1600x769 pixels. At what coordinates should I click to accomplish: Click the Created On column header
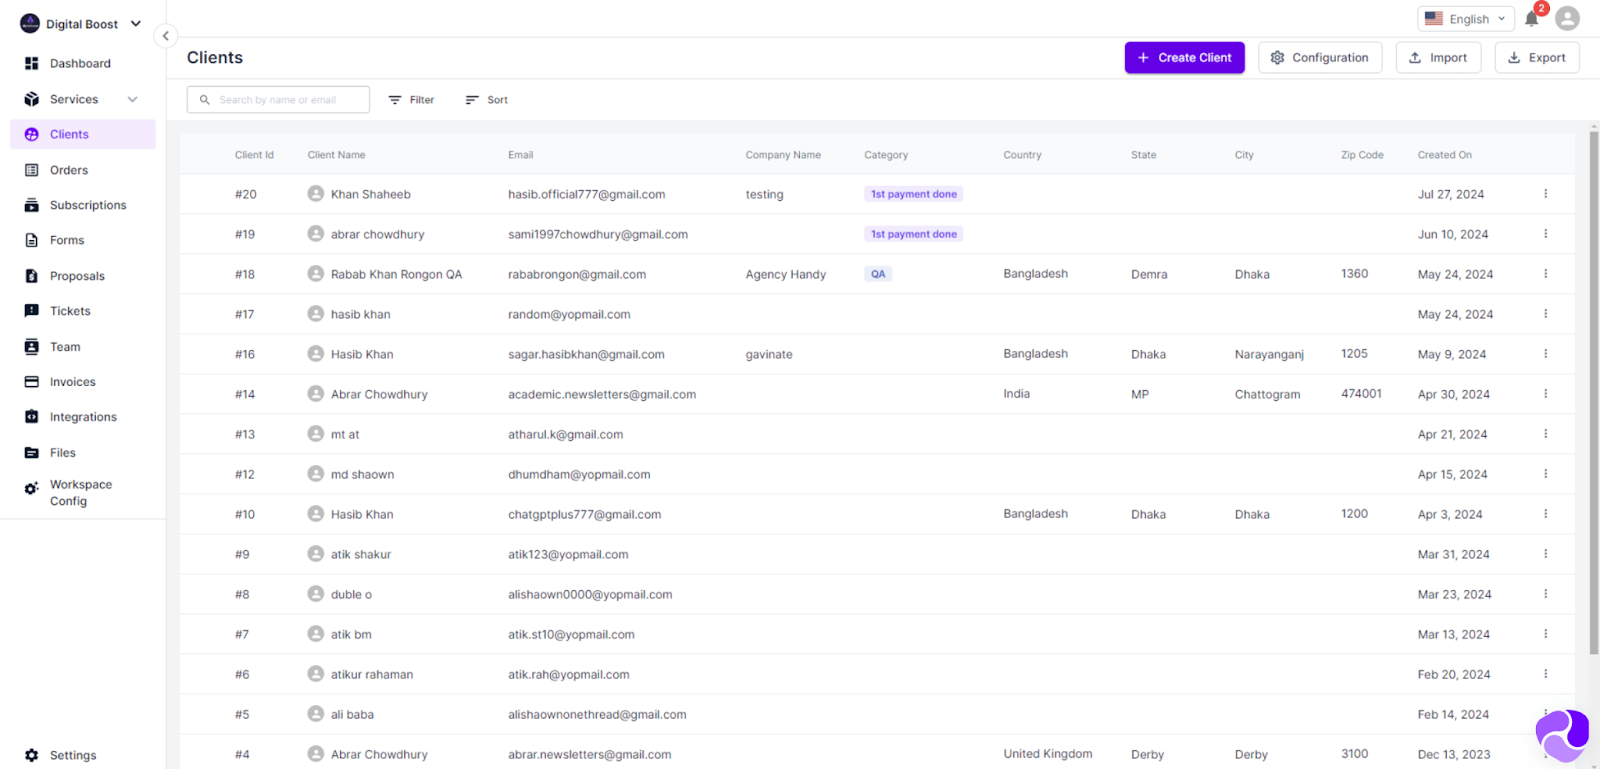point(1444,155)
